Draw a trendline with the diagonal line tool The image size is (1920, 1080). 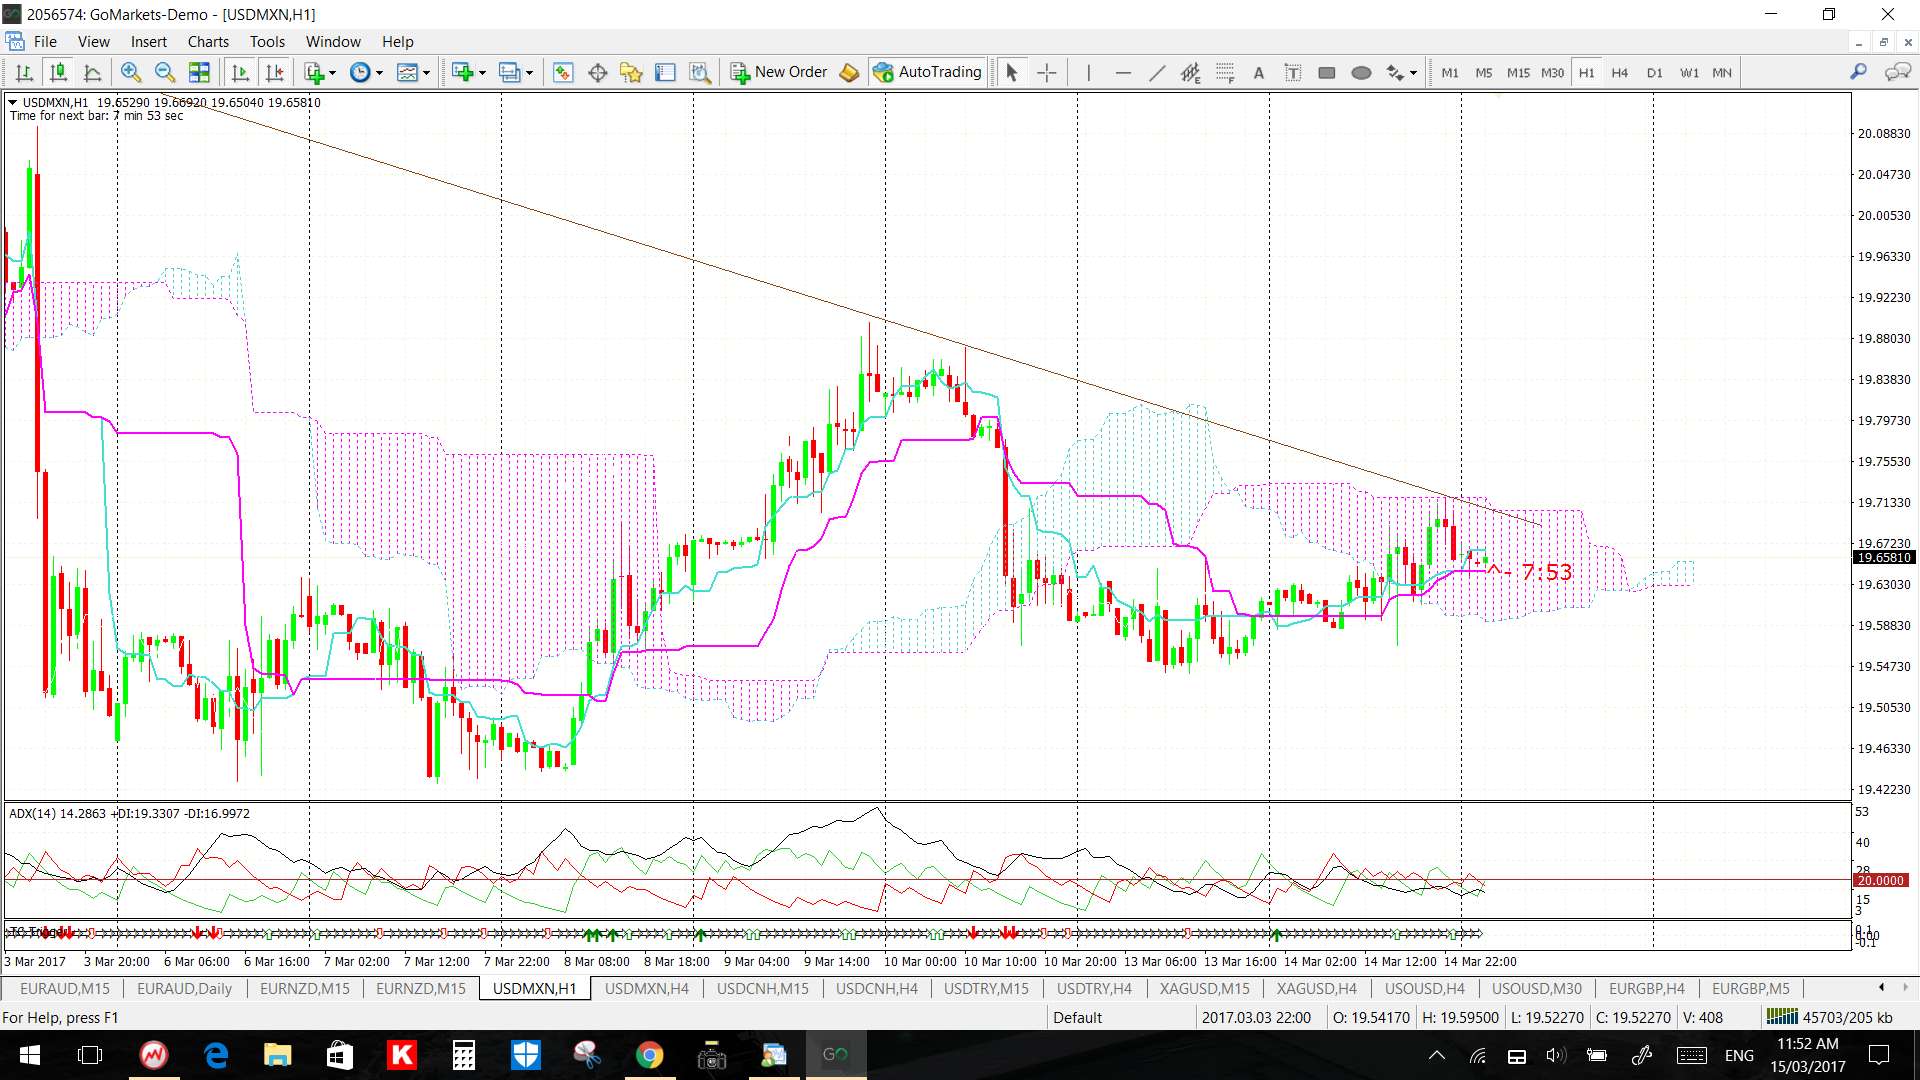click(1157, 72)
